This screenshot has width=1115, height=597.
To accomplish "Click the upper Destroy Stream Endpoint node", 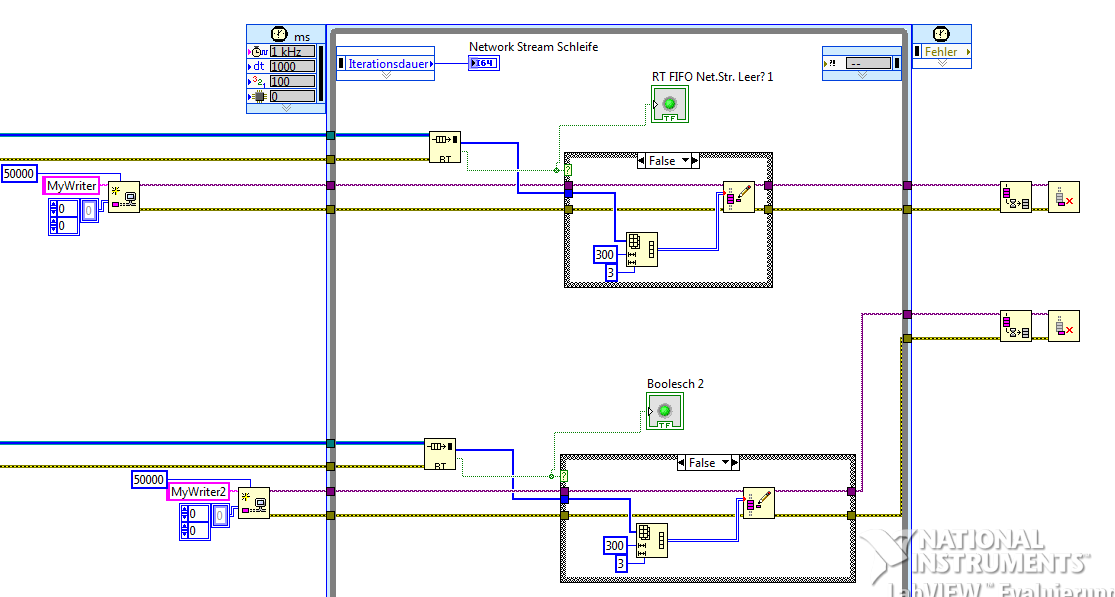I will tap(1064, 197).
